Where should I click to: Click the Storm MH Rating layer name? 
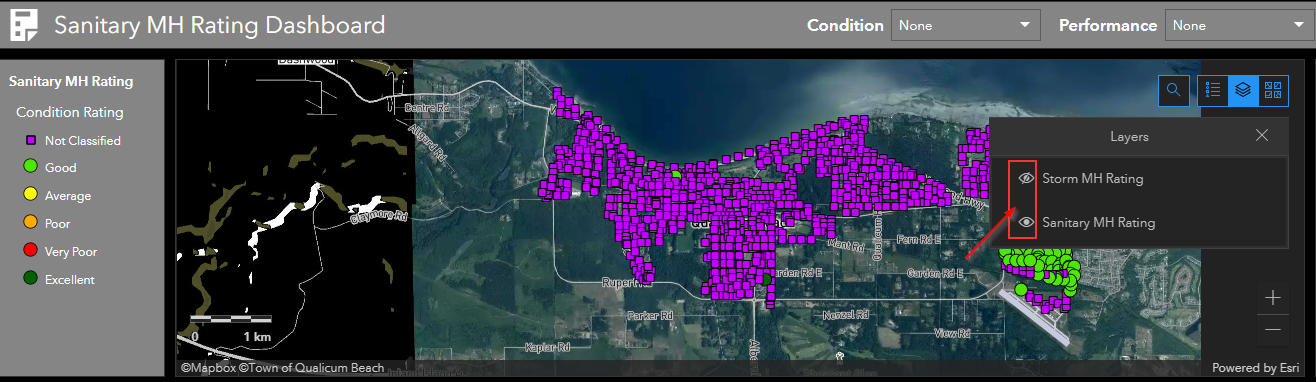click(x=1092, y=178)
